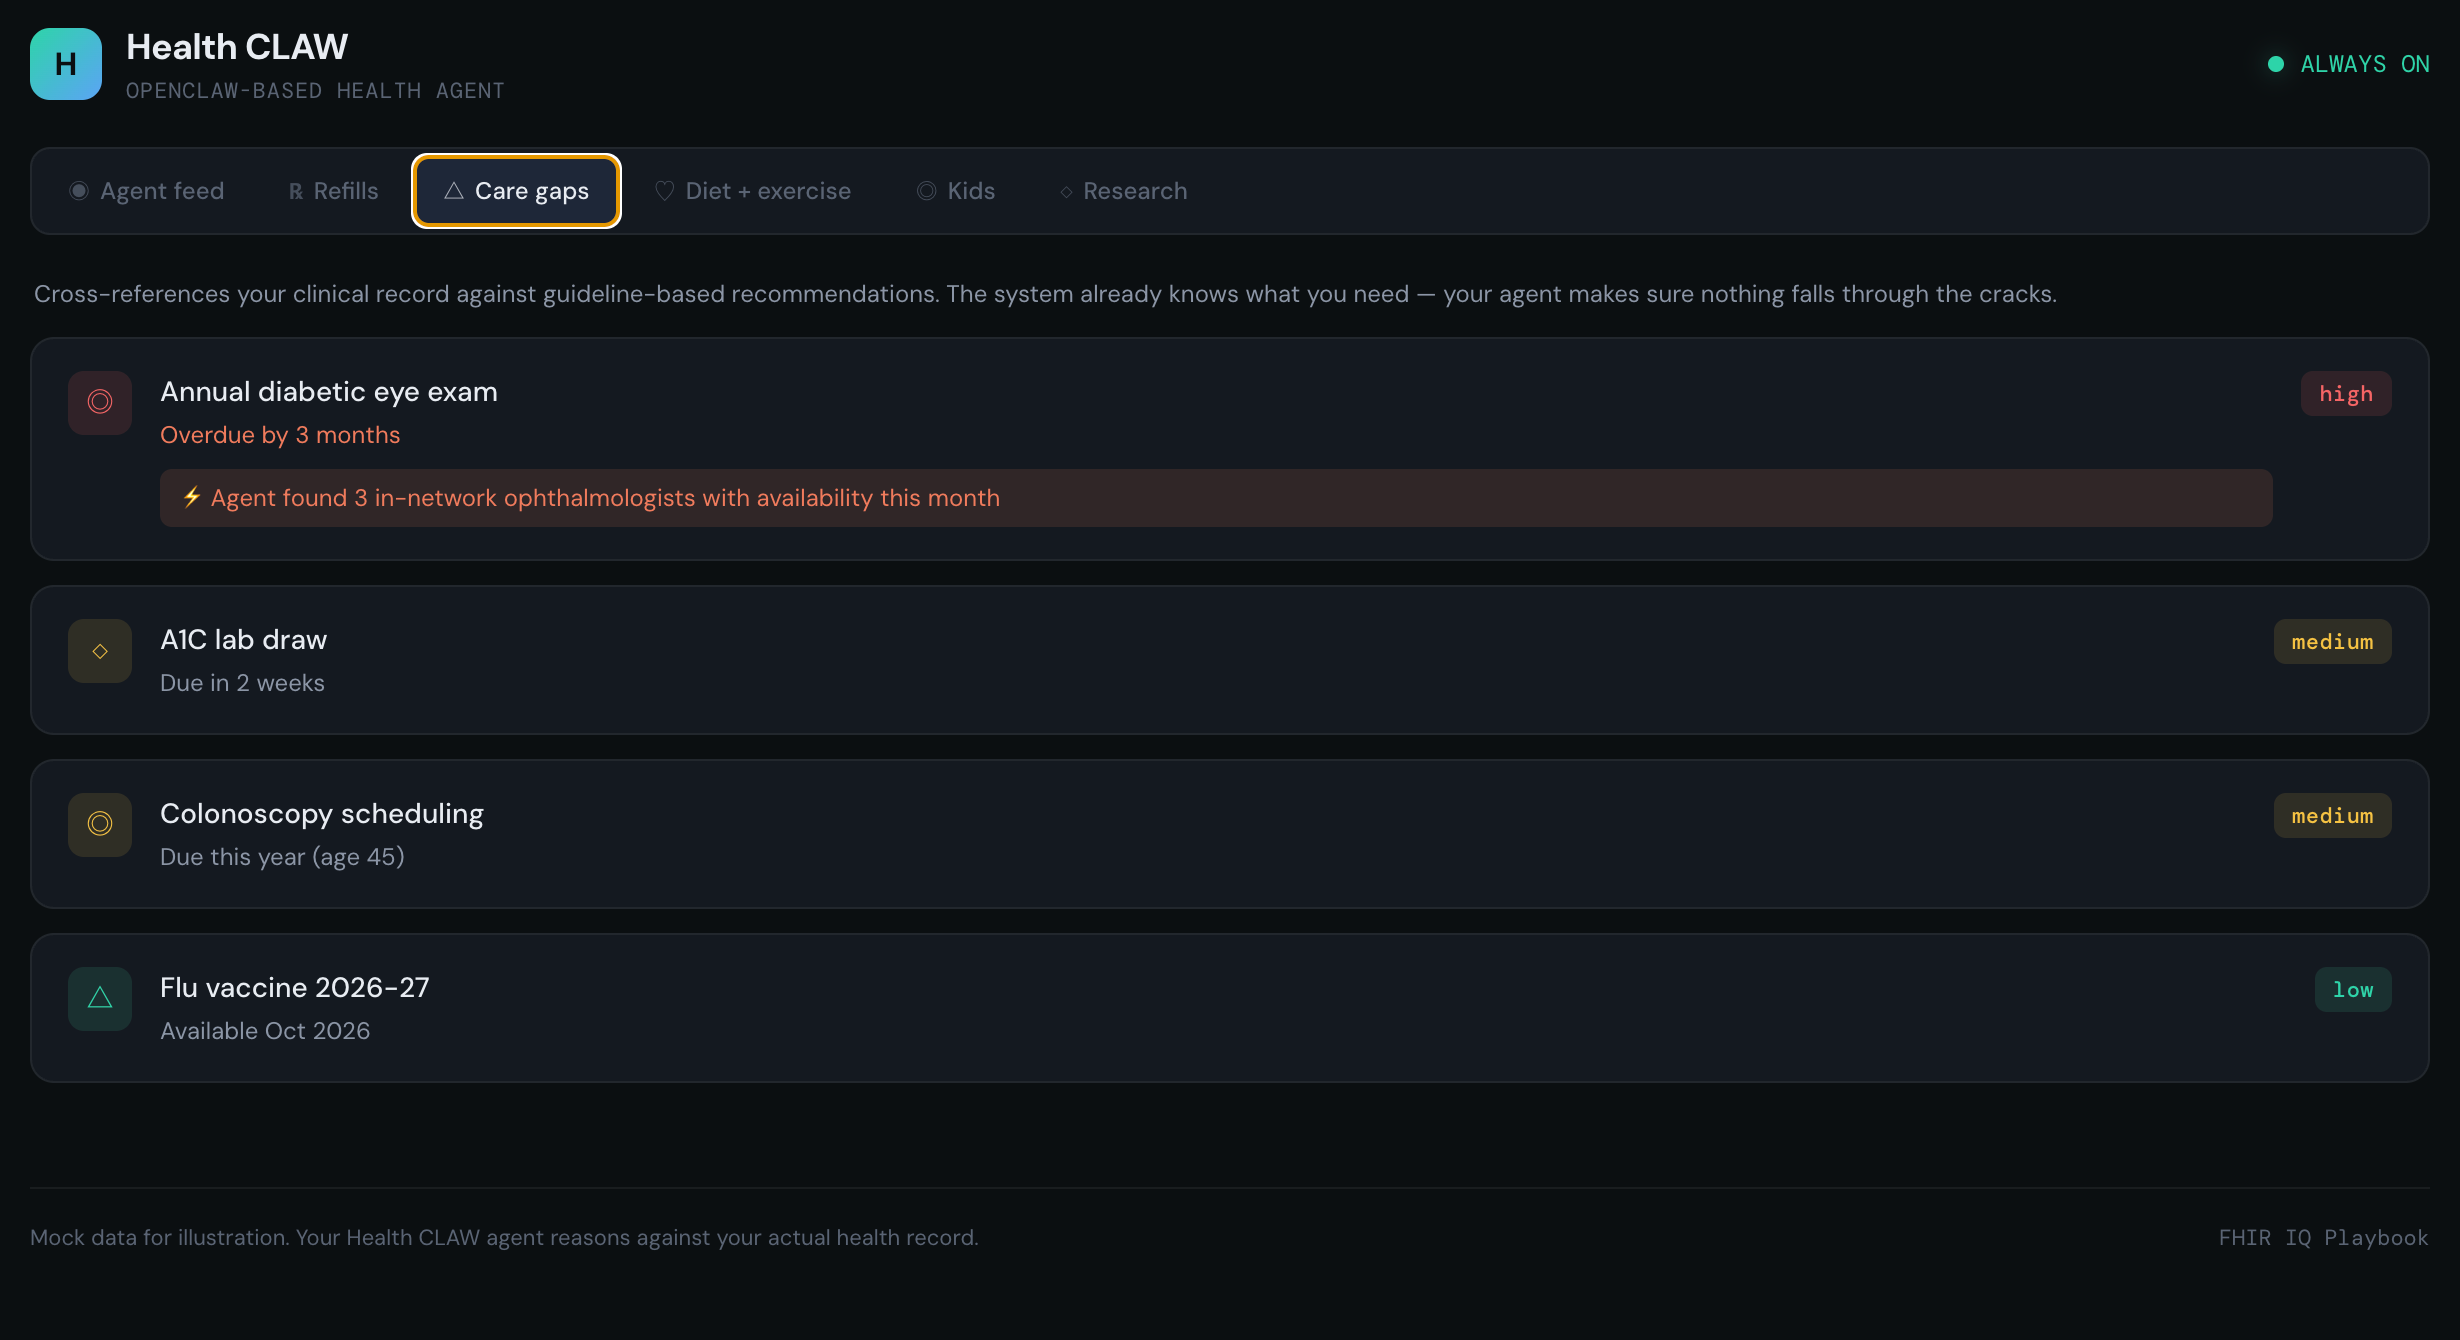Open the Agent feed tab

(147, 191)
